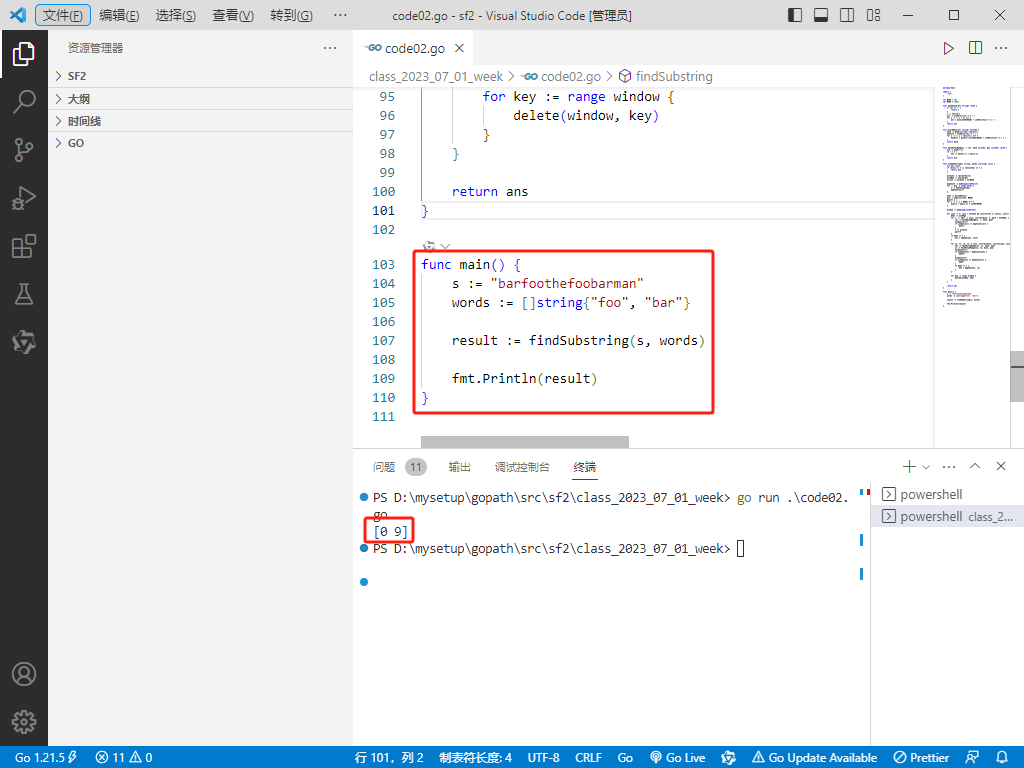The height and width of the screenshot is (768, 1024).
Task: Open editor More Actions menu
Action: pos(1001,48)
